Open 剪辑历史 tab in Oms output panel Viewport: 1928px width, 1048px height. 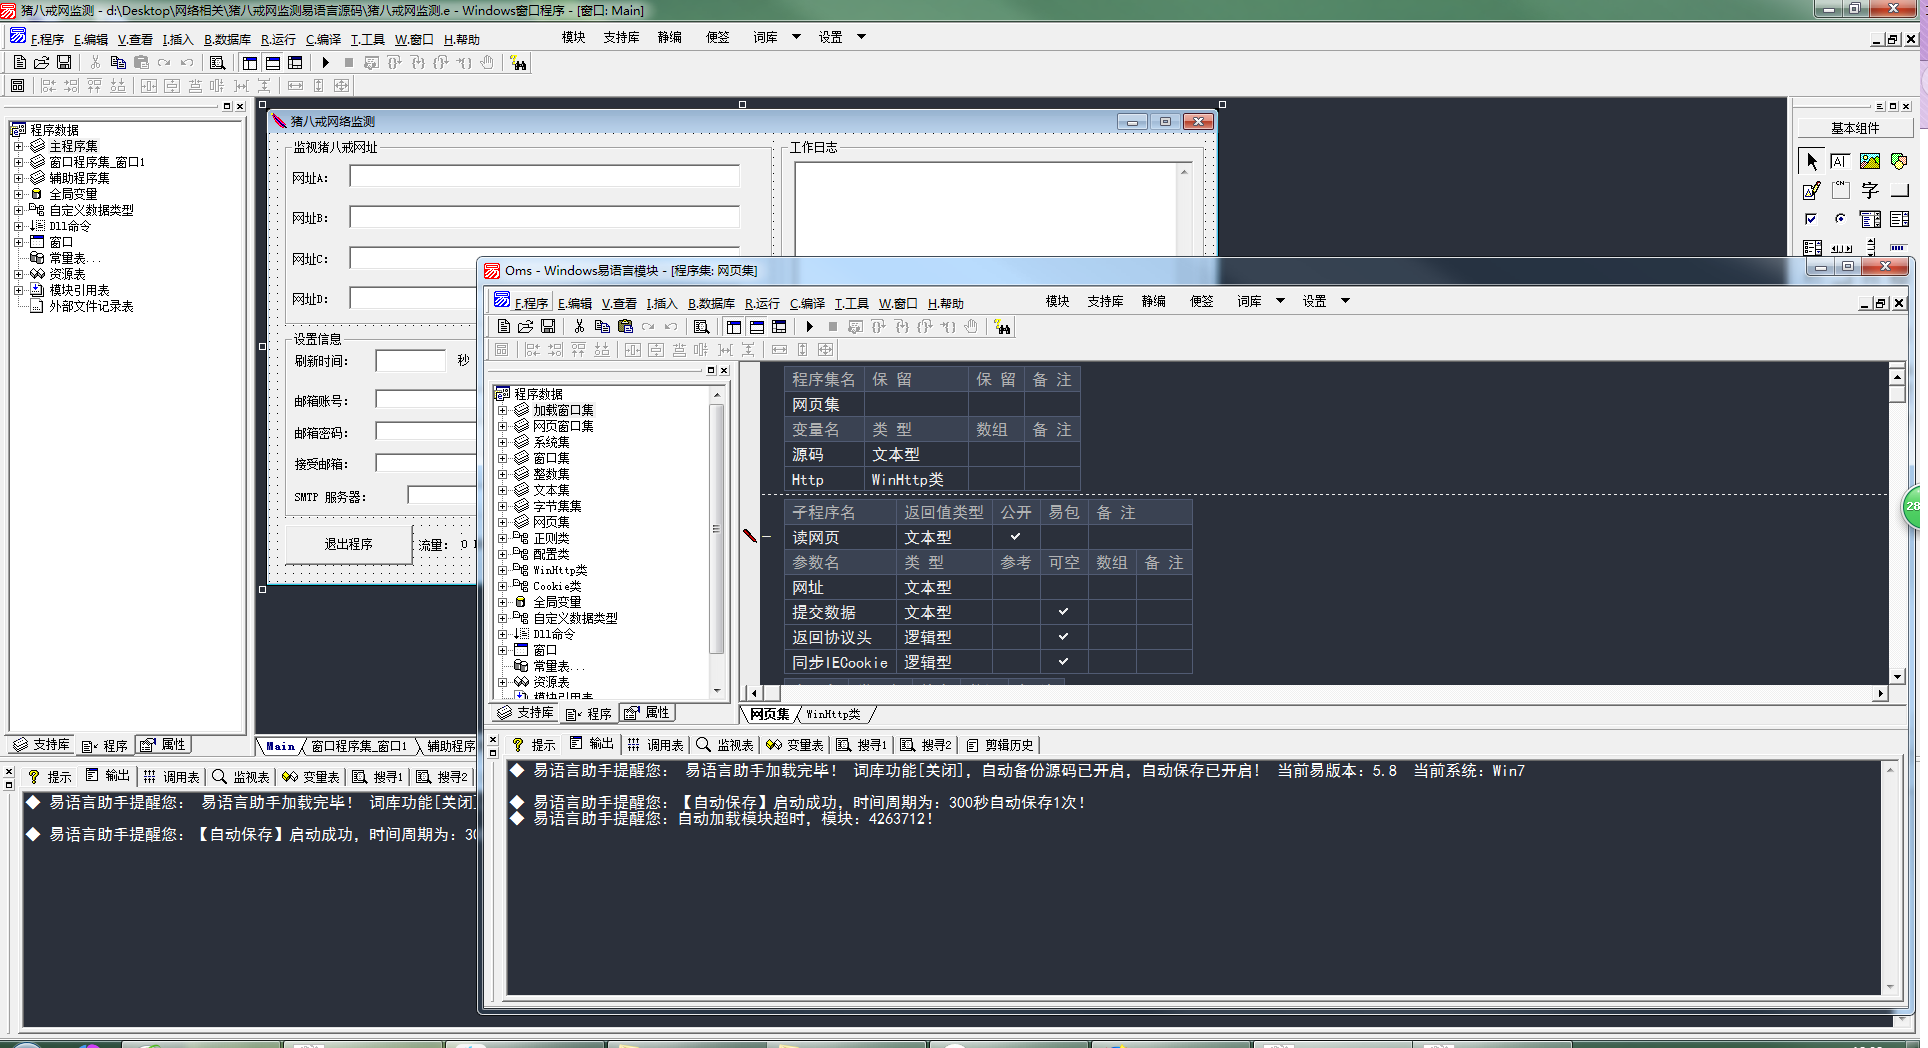[999, 745]
